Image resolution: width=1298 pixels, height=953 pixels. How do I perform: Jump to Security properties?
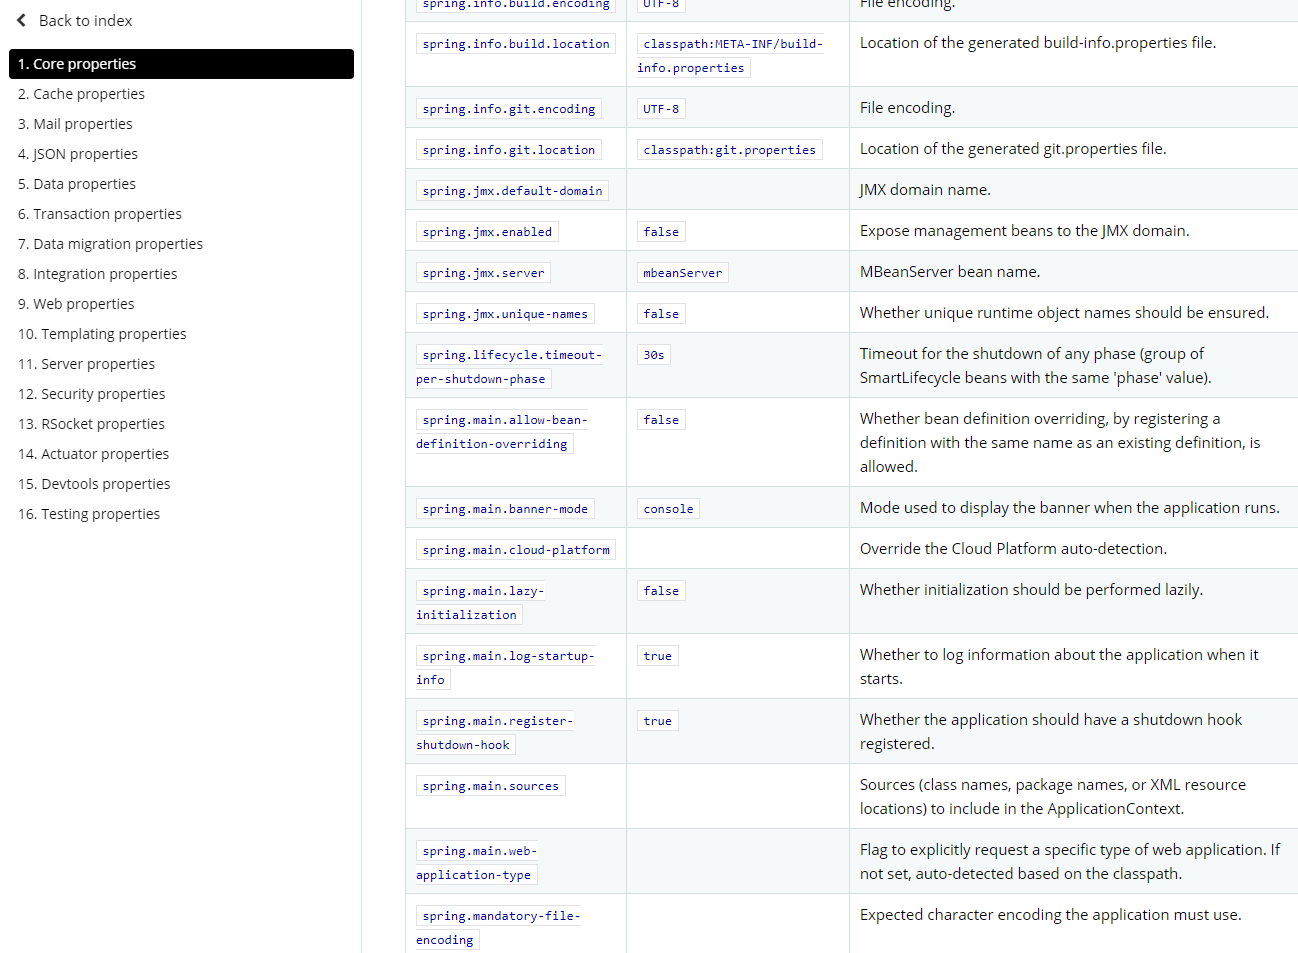tap(92, 394)
